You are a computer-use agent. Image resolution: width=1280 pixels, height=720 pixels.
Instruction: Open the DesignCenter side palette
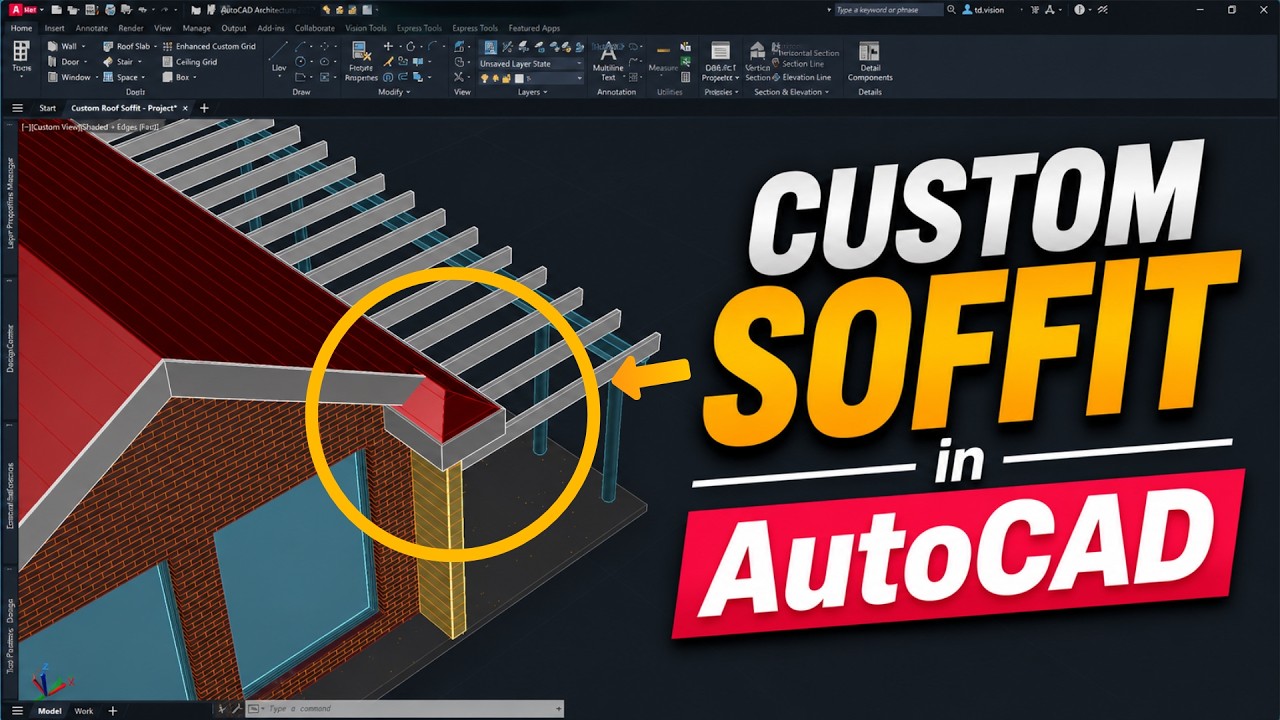click(11, 346)
